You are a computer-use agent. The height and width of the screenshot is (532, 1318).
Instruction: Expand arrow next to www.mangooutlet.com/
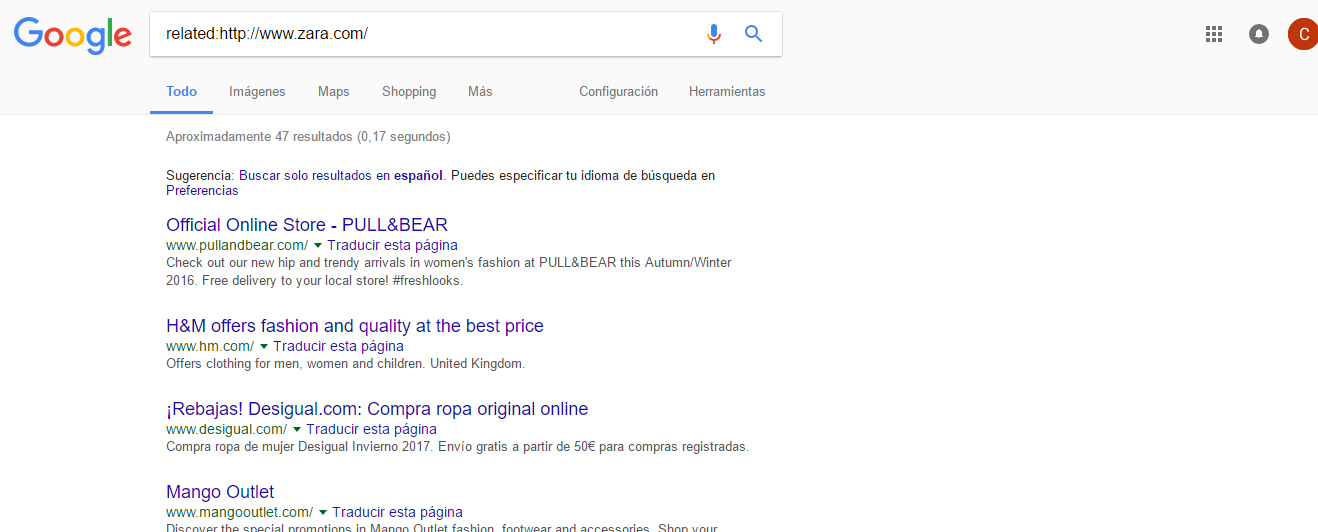click(x=323, y=512)
